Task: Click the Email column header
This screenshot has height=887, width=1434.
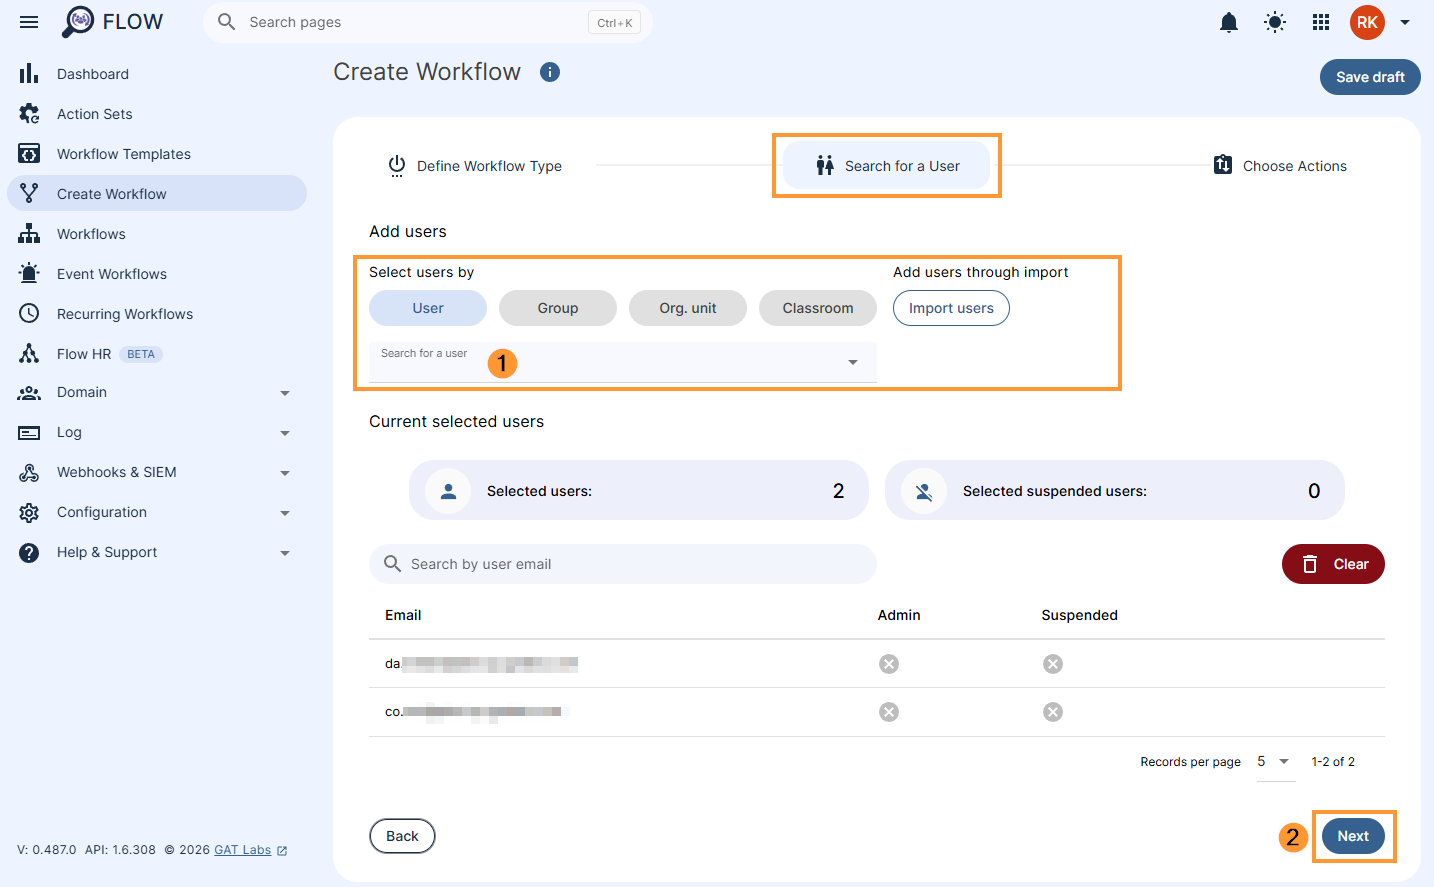Action: coord(403,615)
